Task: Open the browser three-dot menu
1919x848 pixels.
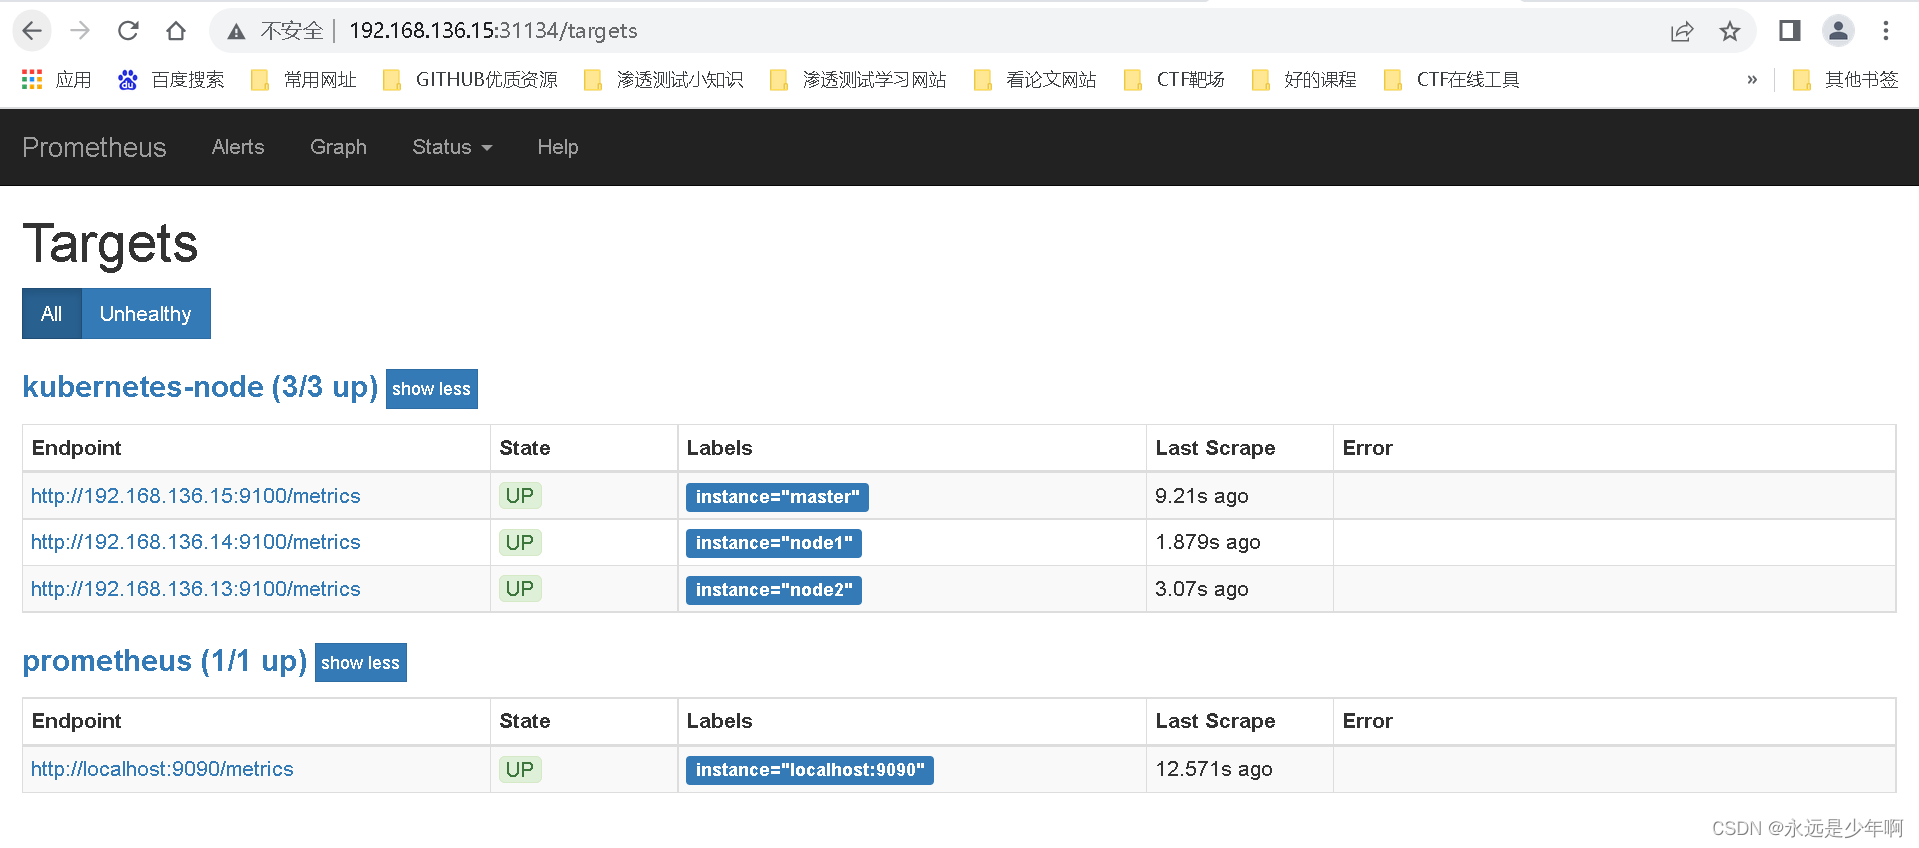Action: pos(1886,31)
